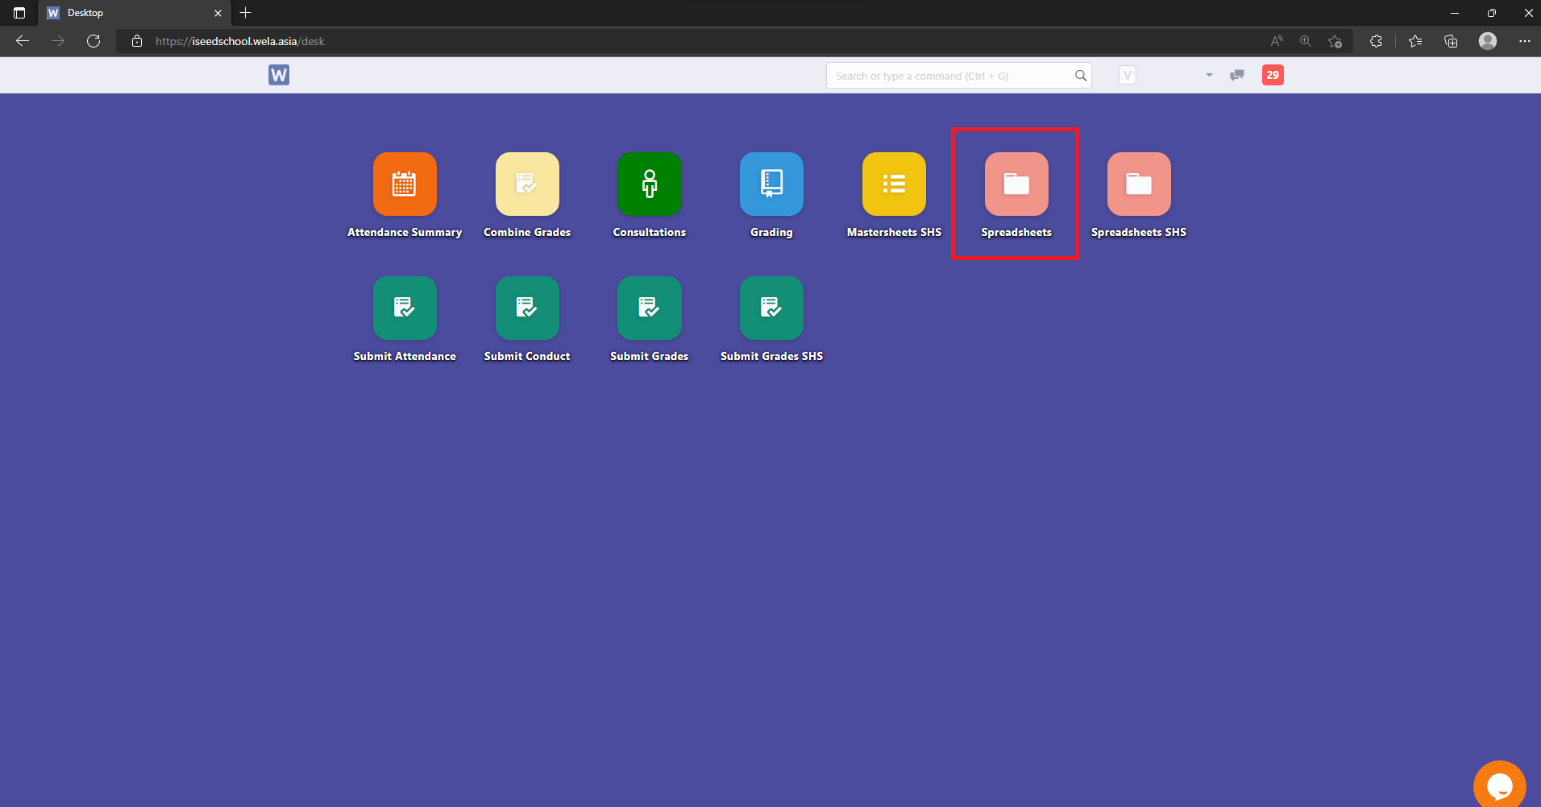Open the Attendance Summary module

(x=404, y=184)
